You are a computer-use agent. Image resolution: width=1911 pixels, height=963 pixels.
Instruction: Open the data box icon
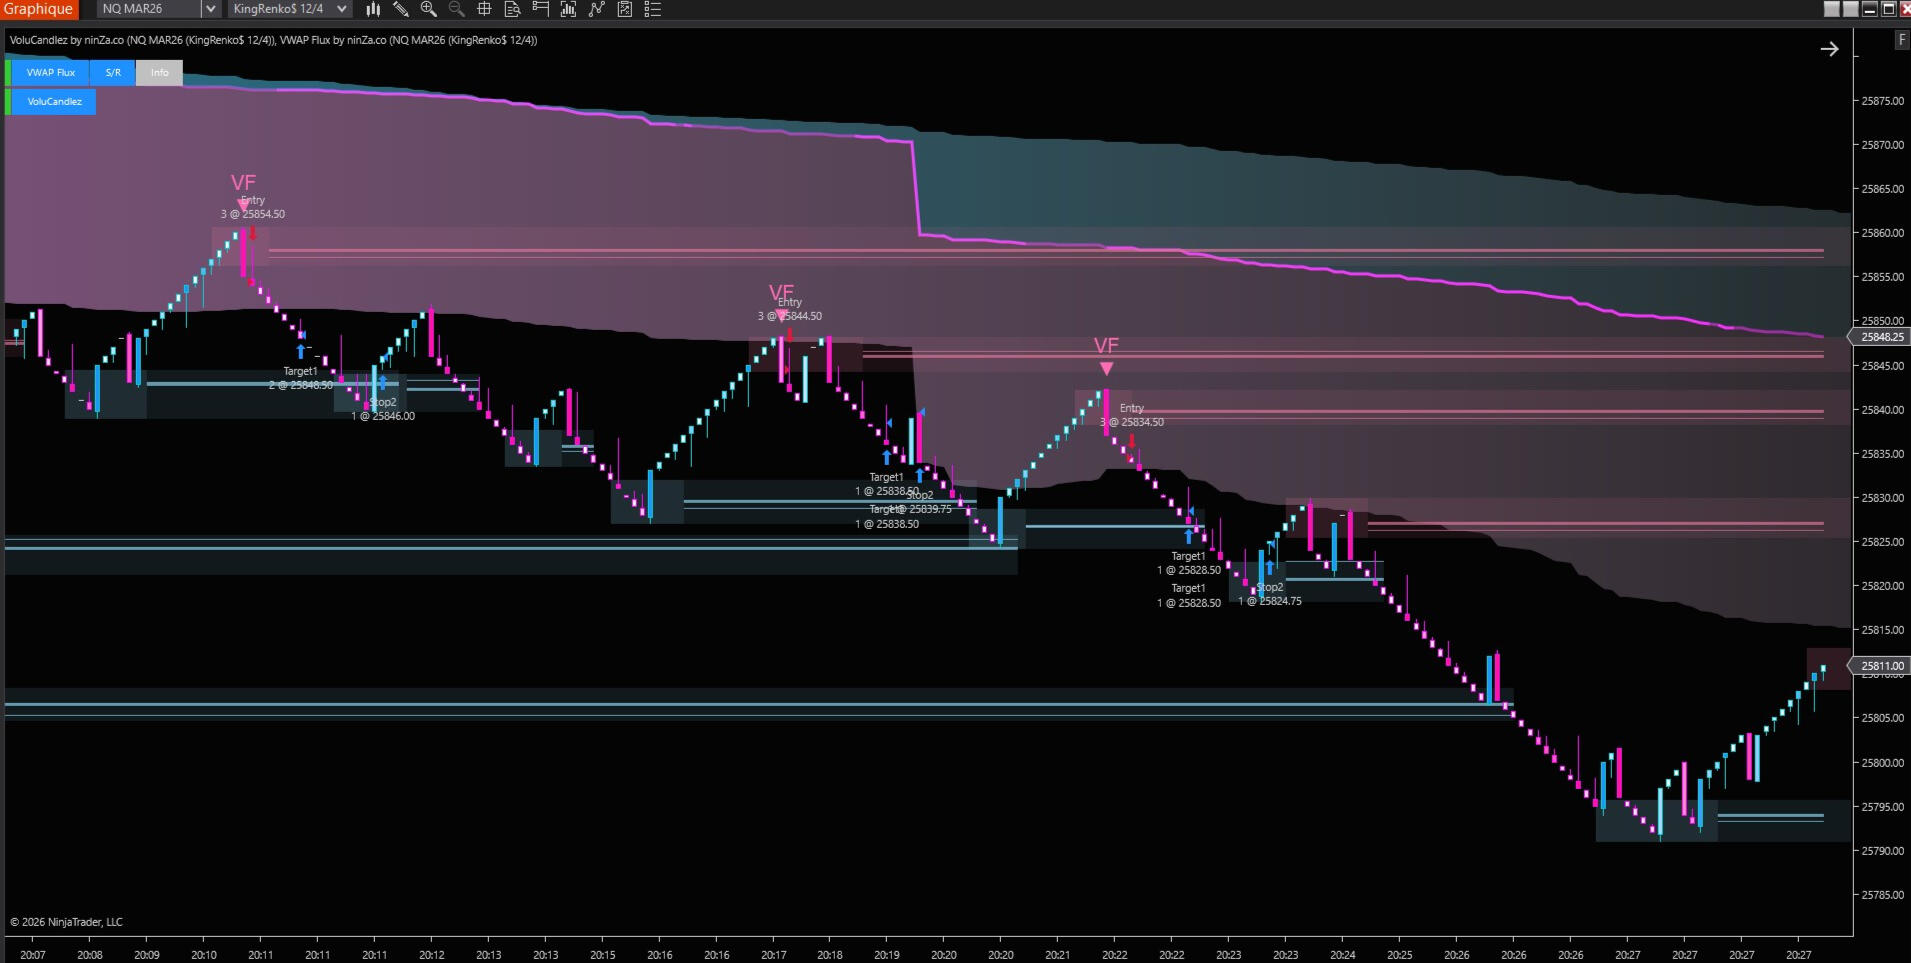click(512, 9)
